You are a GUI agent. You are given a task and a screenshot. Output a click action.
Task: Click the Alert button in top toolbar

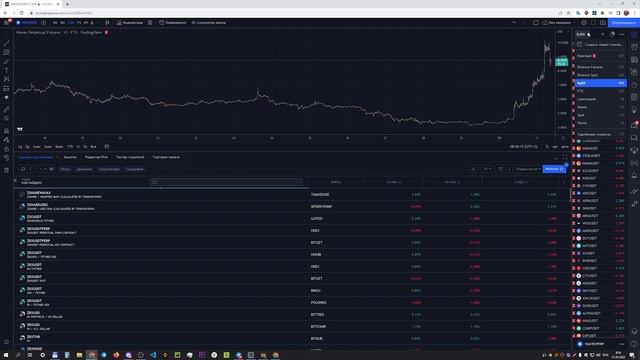173,22
